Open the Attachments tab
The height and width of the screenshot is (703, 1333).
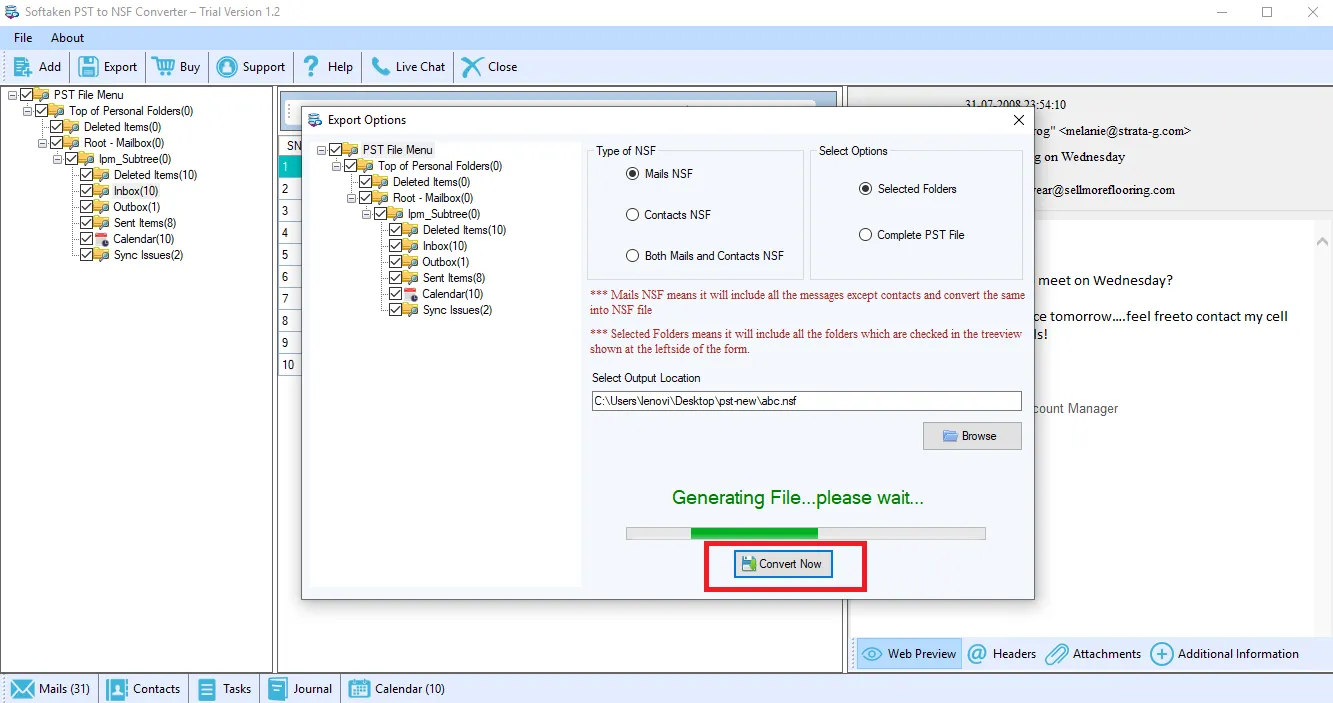click(1094, 654)
